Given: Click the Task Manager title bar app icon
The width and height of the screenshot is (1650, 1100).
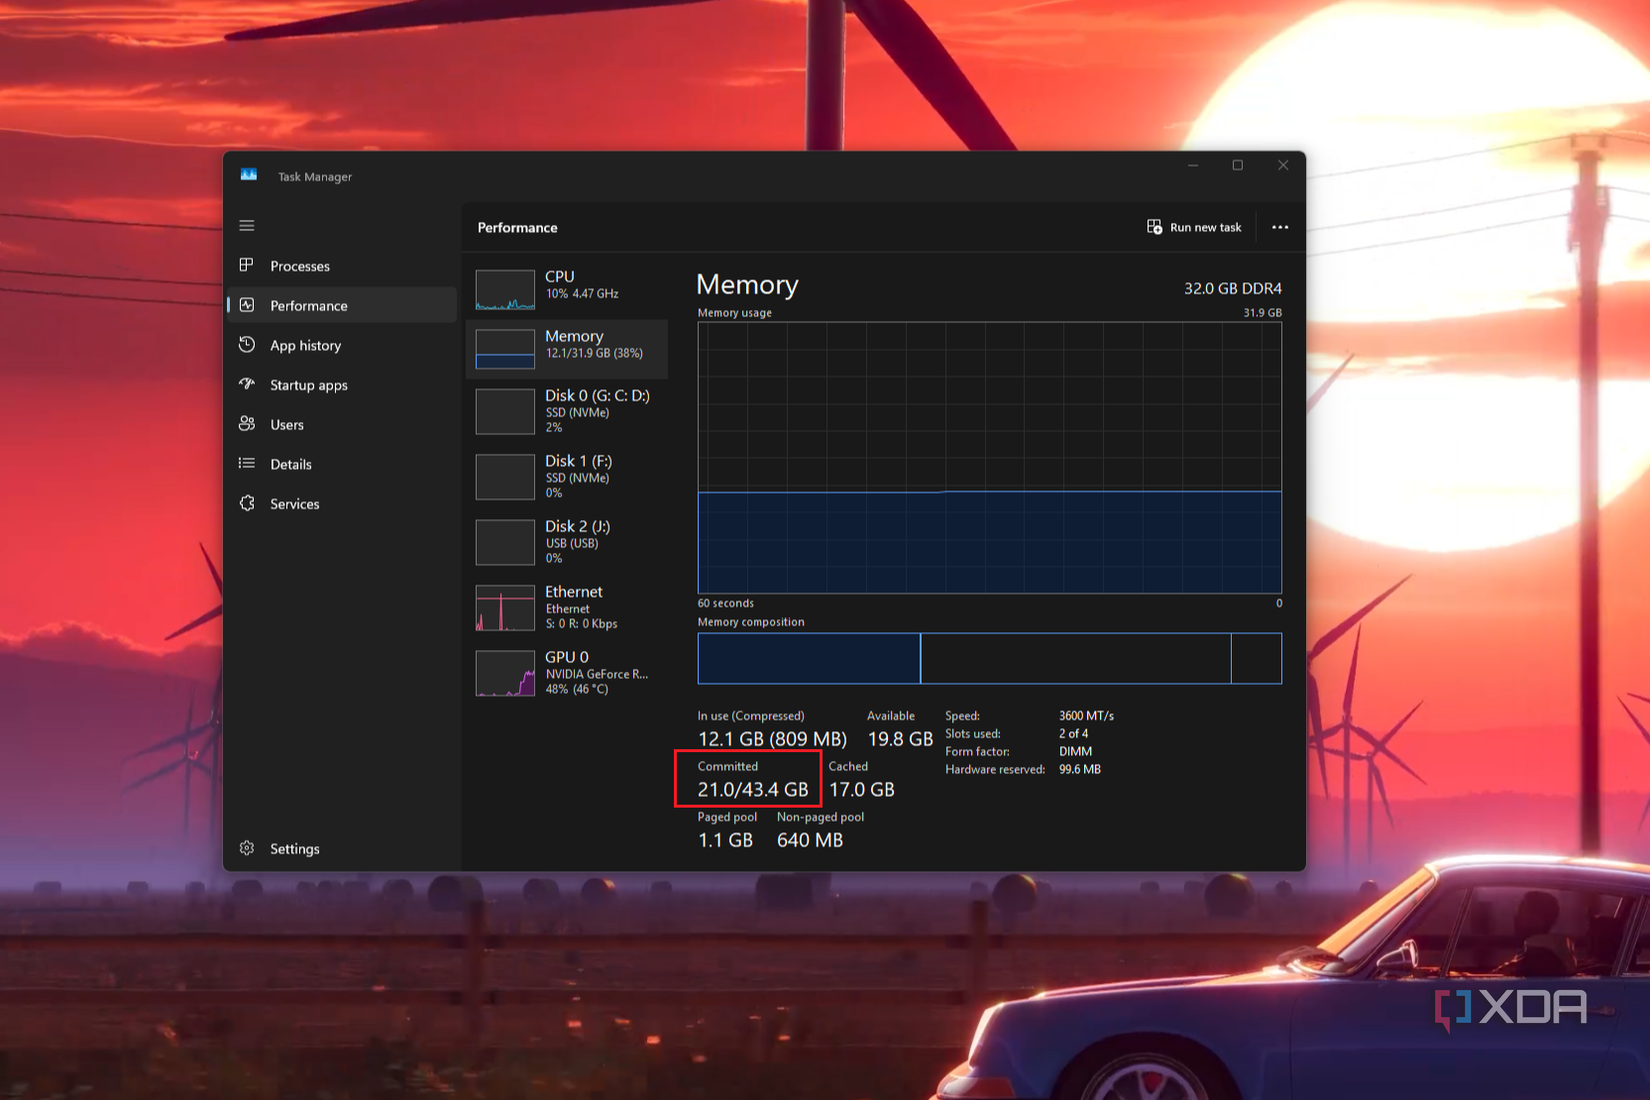Looking at the screenshot, I should 249,175.
